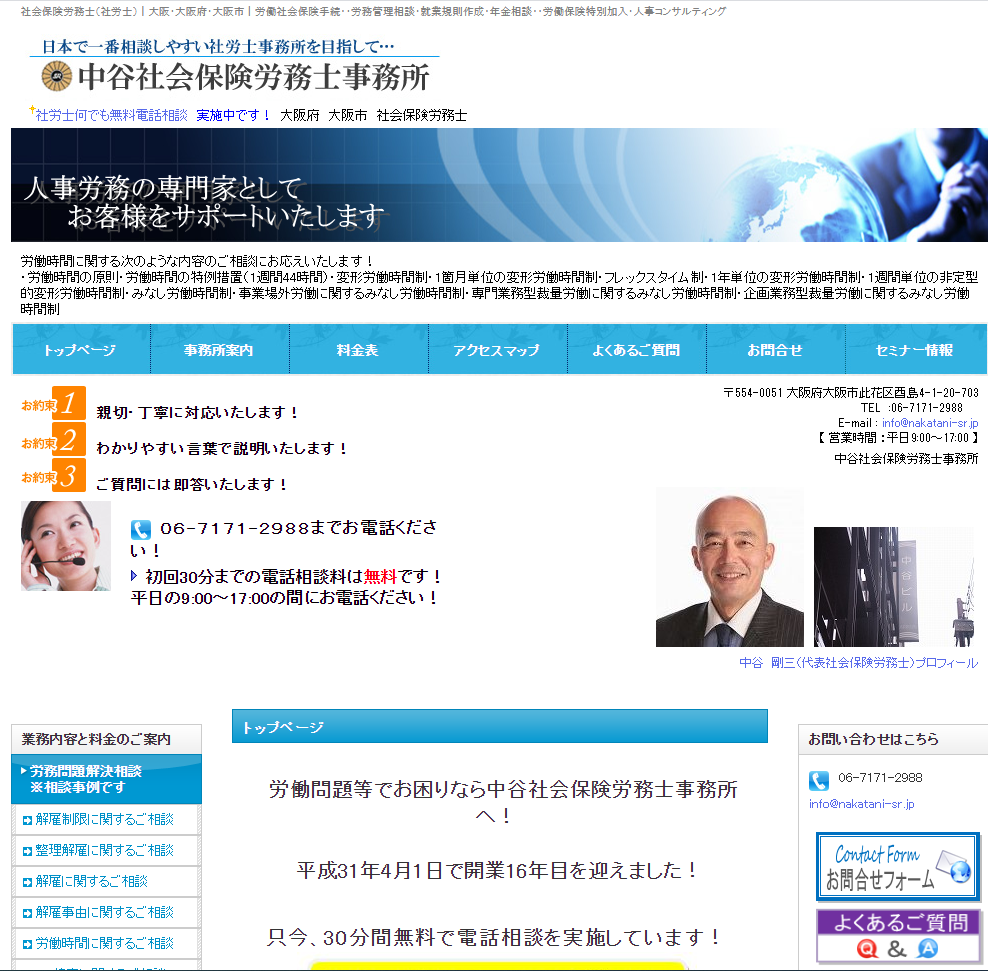The height and width of the screenshot is (971, 988).
Task: Open the 料金表 navigation tab
Action: click(x=357, y=350)
